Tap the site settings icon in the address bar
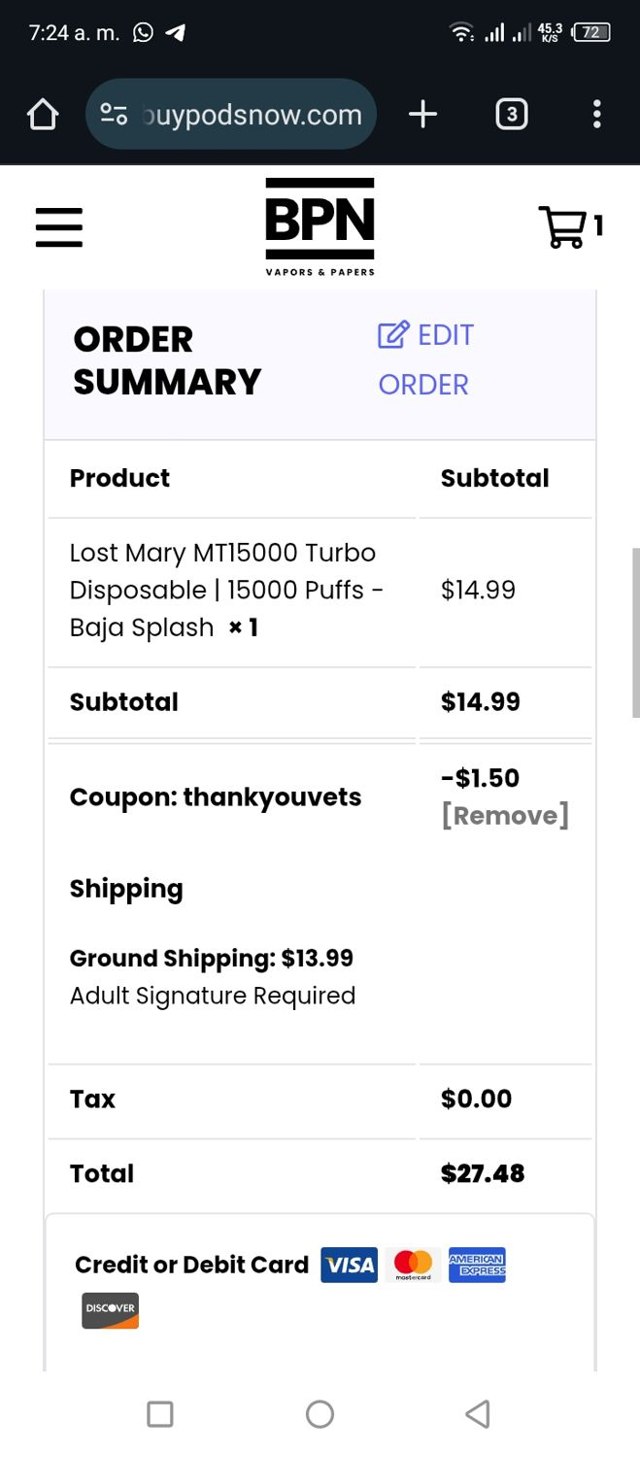 click(x=114, y=115)
